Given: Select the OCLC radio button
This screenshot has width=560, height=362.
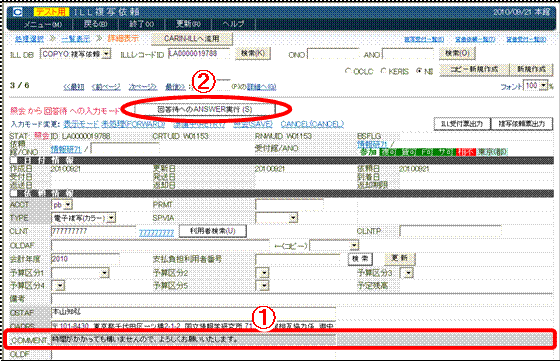Looking at the screenshot, I should pyautogui.click(x=348, y=71).
